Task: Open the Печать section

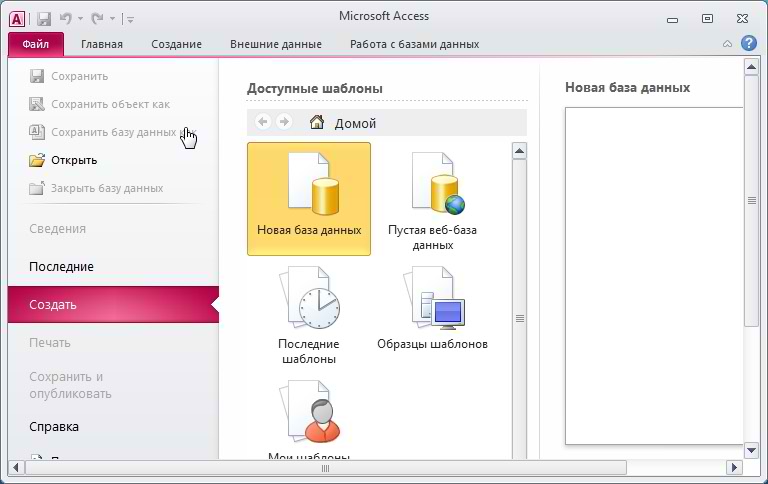Action: (x=49, y=342)
